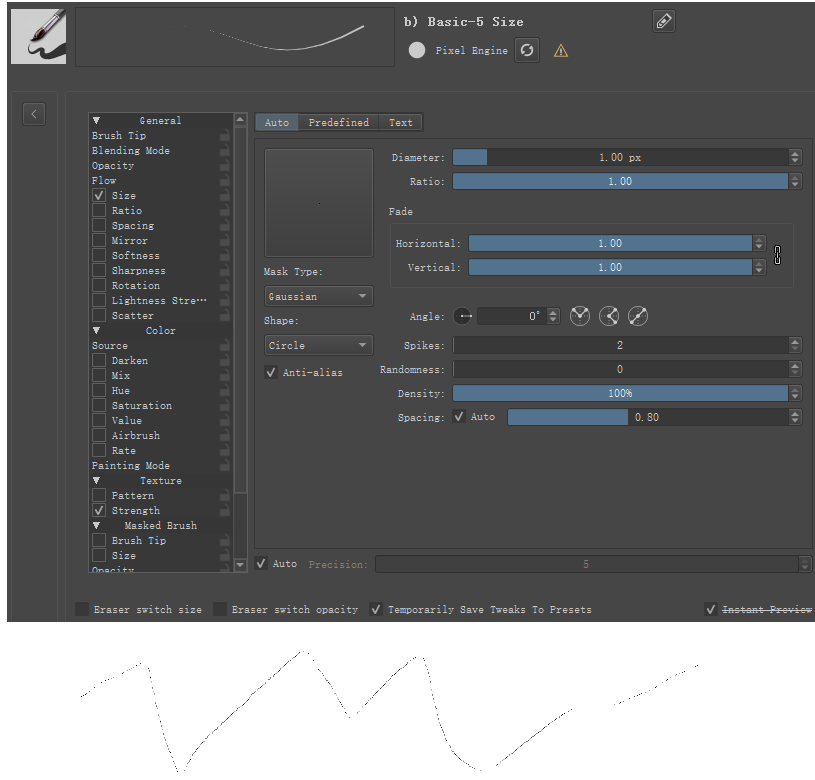Click the Diameter slider
Image resolution: width=815 pixels, height=780 pixels.
tap(621, 157)
